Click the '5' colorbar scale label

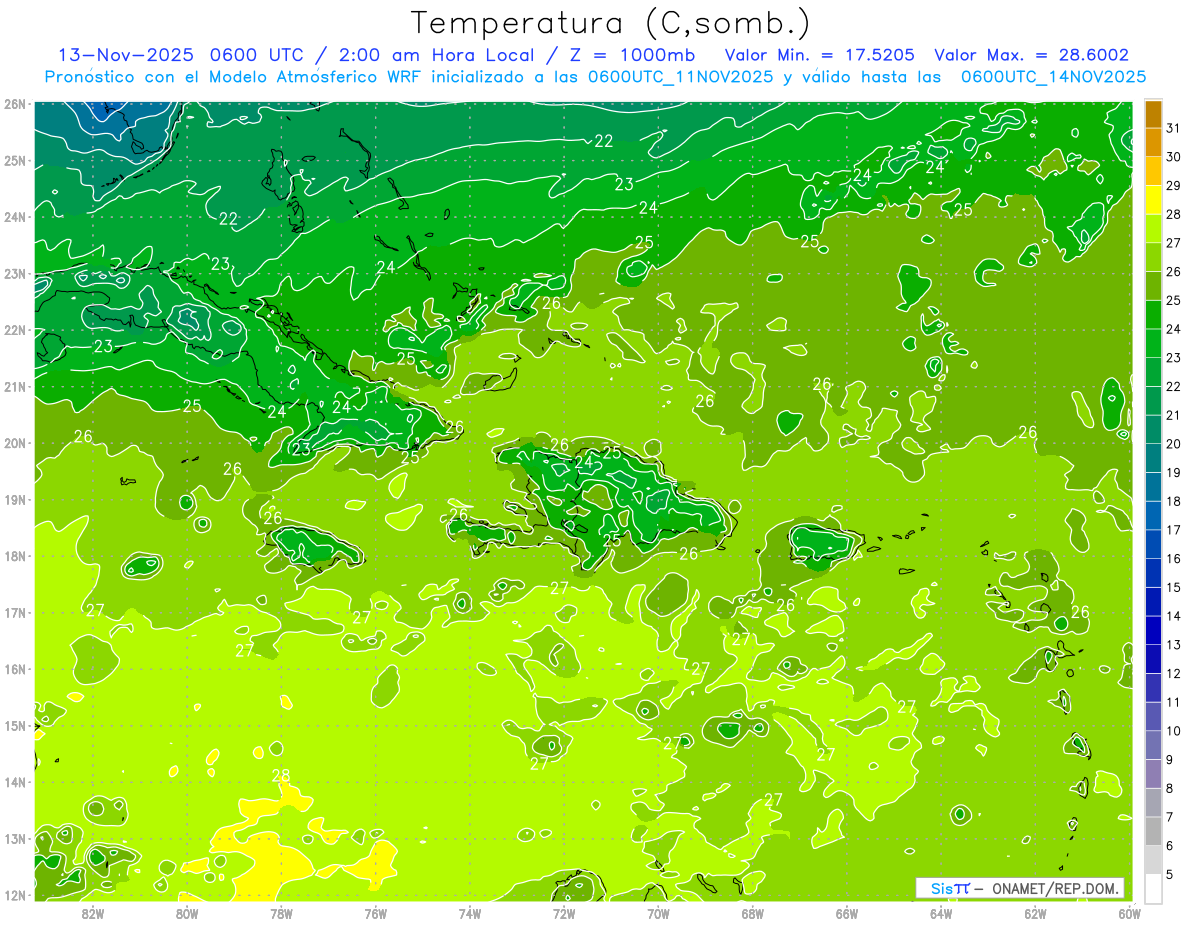[1169, 875]
